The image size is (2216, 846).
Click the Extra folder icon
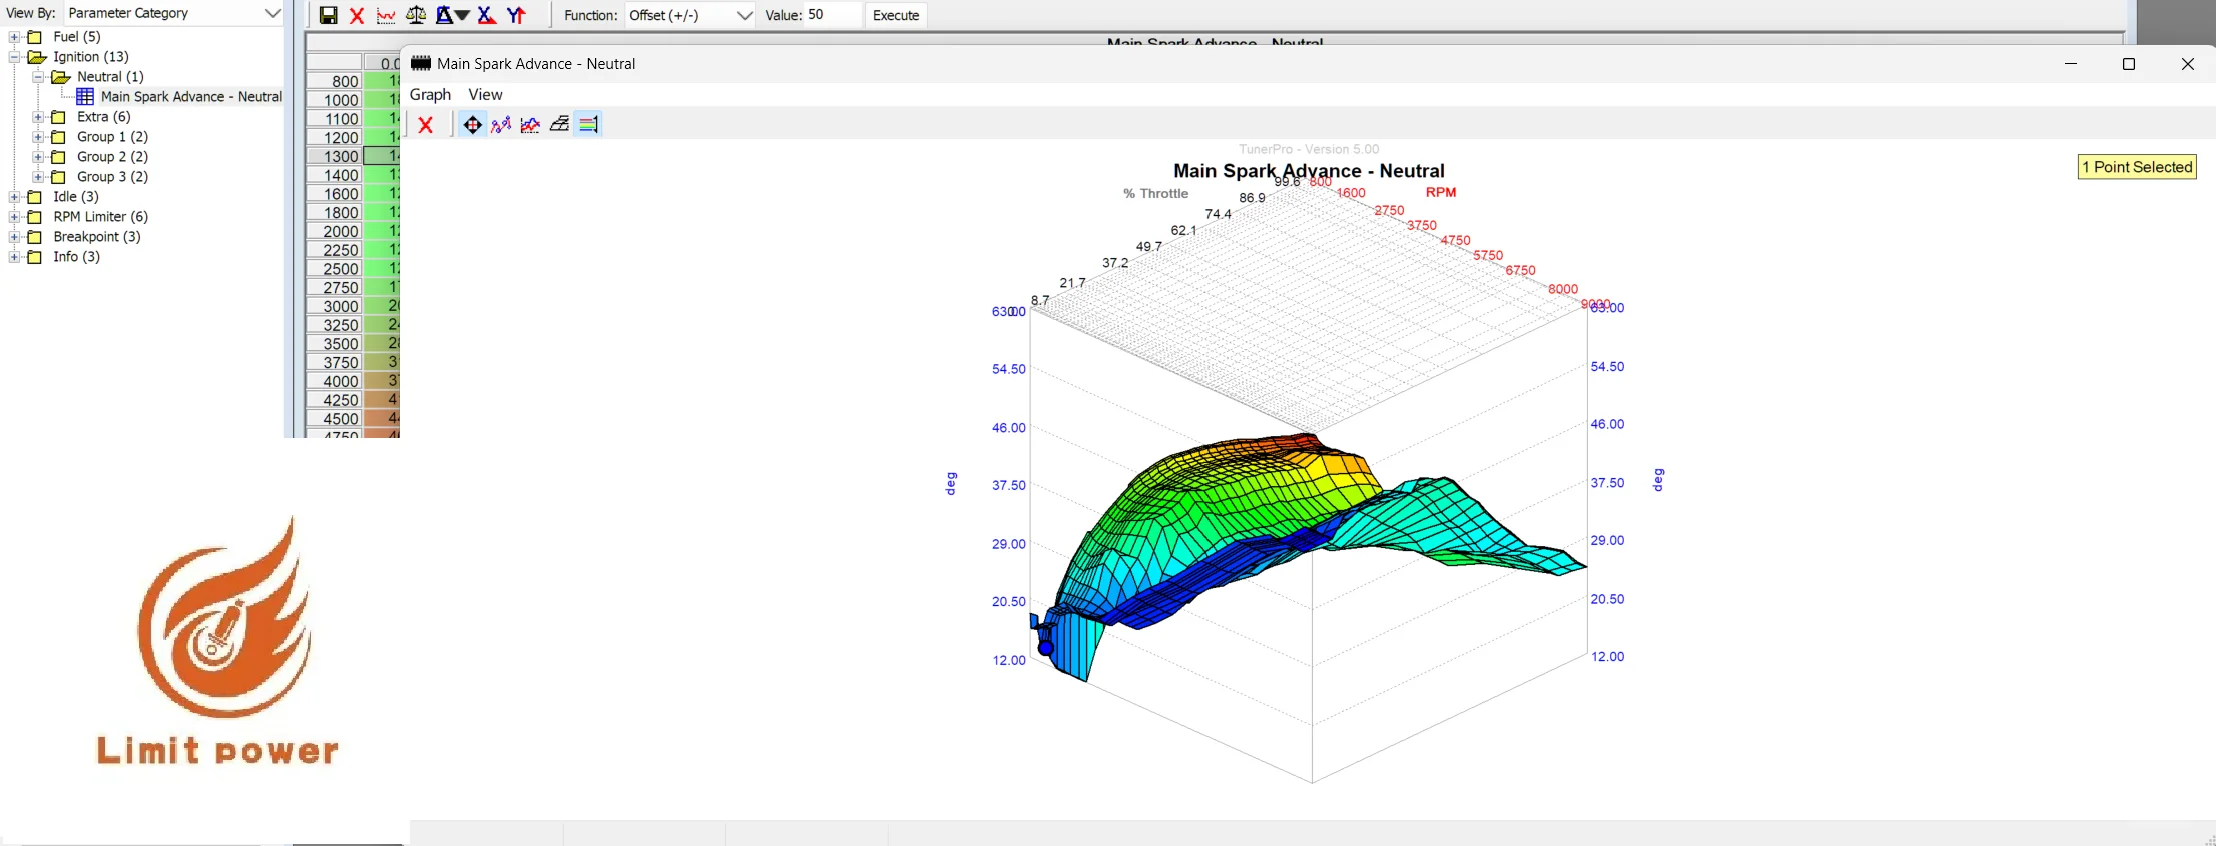click(58, 117)
